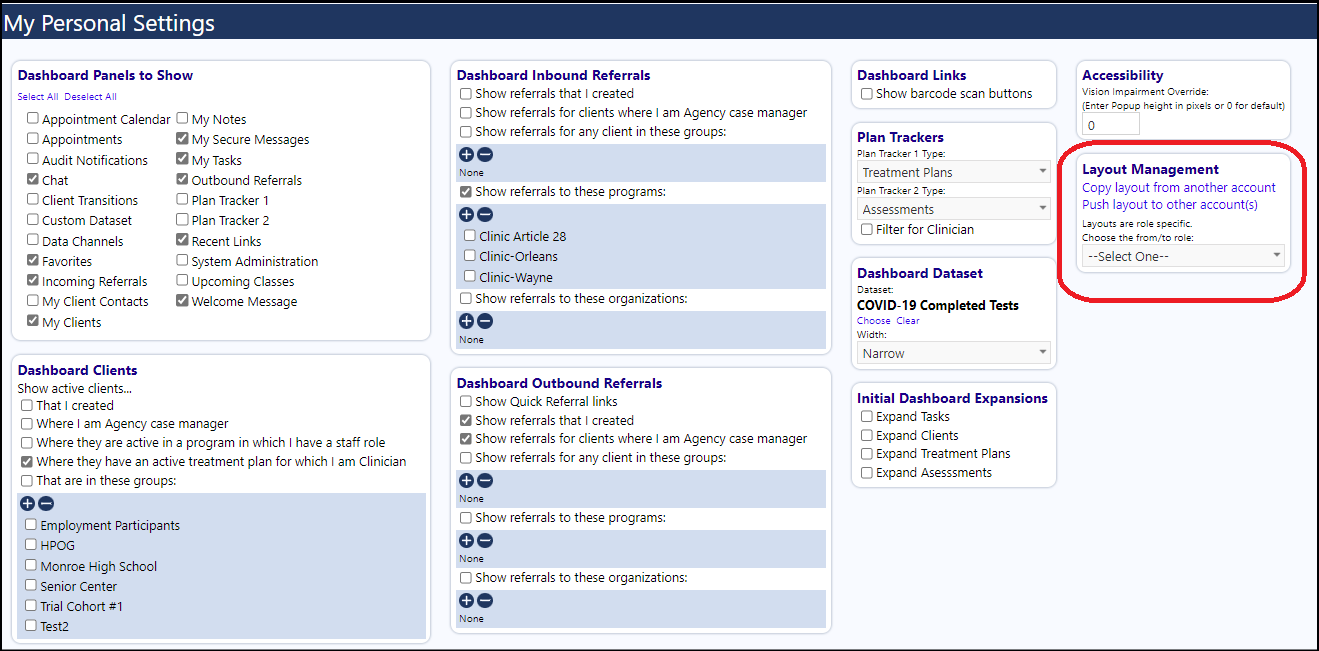Image resolution: width=1319 pixels, height=651 pixels.
Task: Click 'COVID-19 Completed Tests' dataset name
Action: (x=939, y=305)
